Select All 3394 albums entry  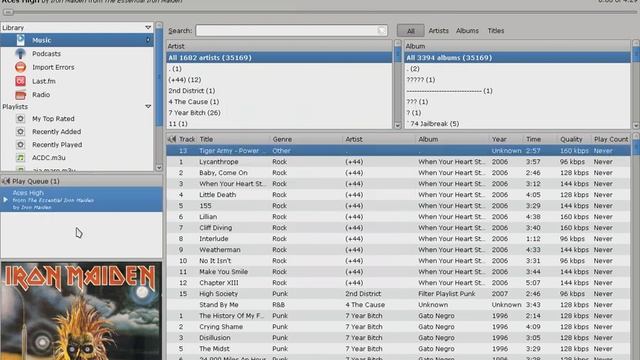click(x=517, y=58)
